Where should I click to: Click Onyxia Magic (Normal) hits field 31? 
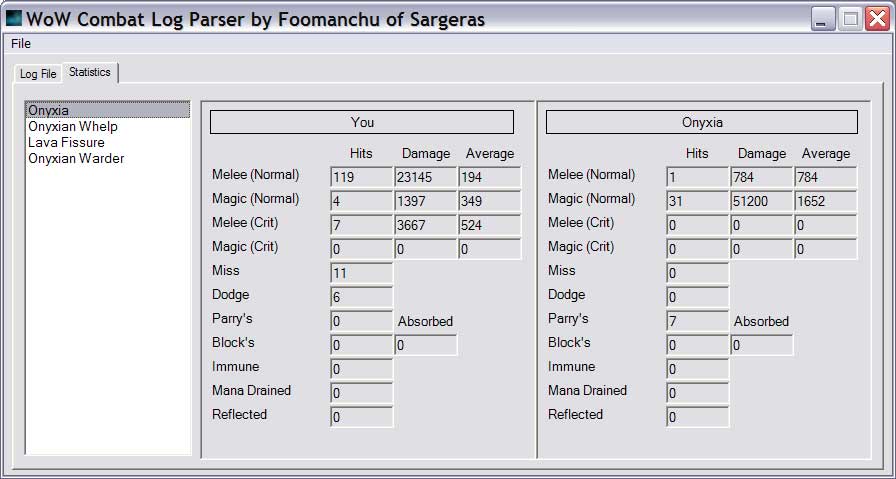pyautogui.click(x=698, y=201)
